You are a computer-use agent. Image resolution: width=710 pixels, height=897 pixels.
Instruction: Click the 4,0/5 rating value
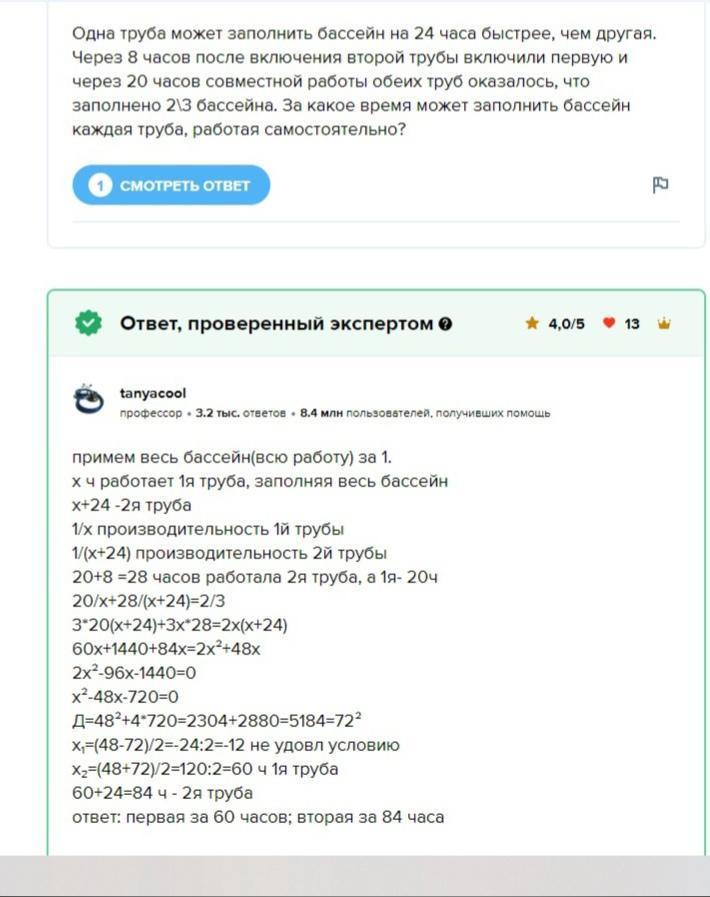(566, 324)
